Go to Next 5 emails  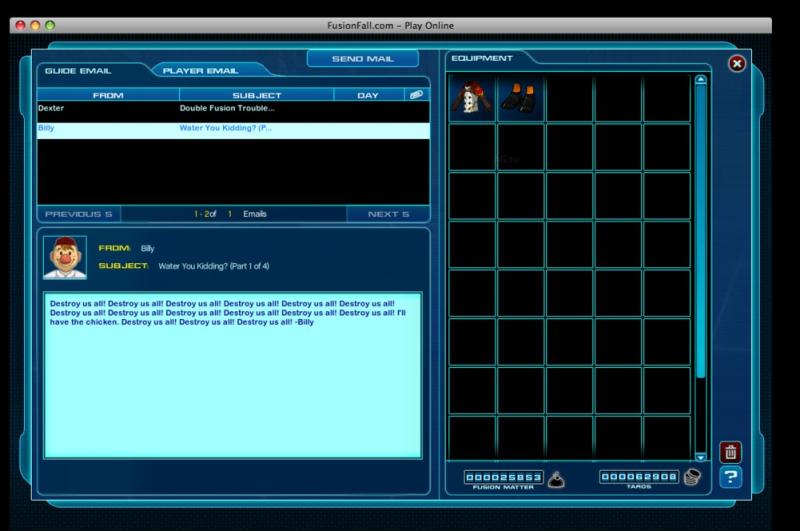click(x=388, y=214)
